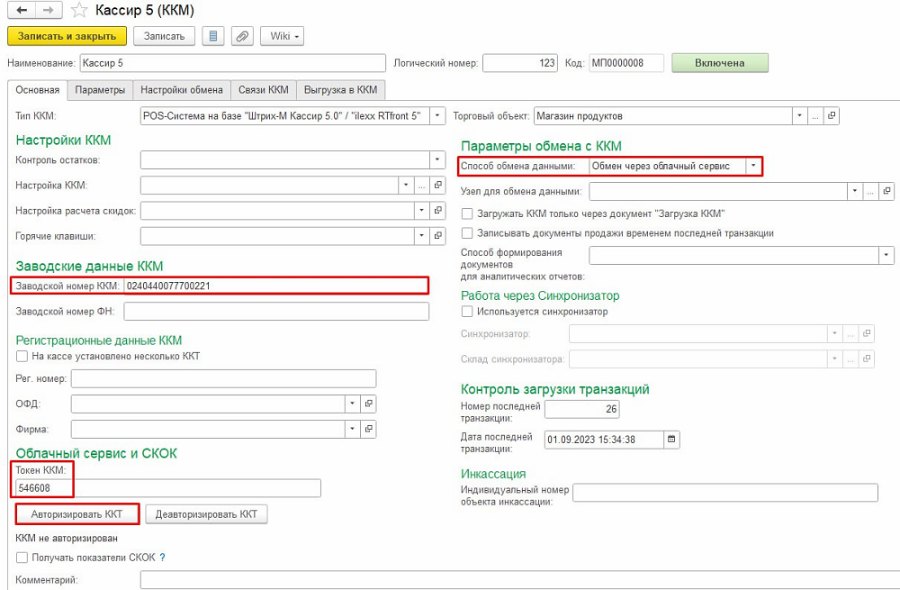Viewport: 900px width, 590px height.
Task: Click the ellipsis for Узел для обмена данными
Action: pos(871,191)
